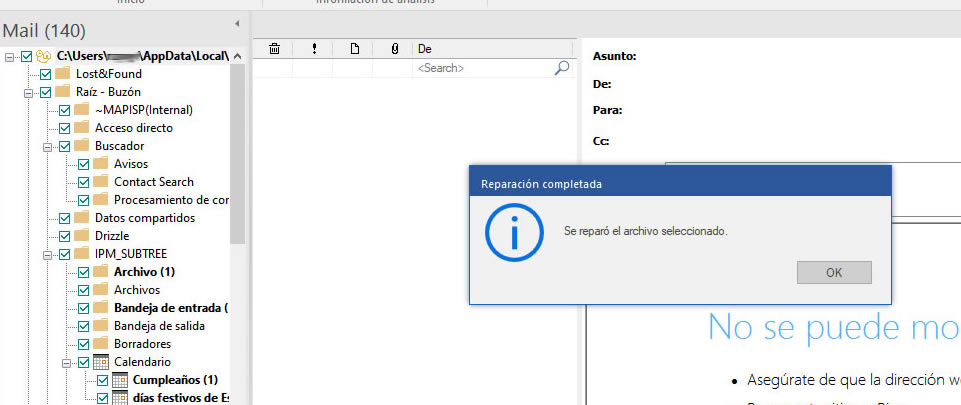Screen dimensions: 961x405
Task: Select the Bandeja de salida folder
Action: [159, 325]
